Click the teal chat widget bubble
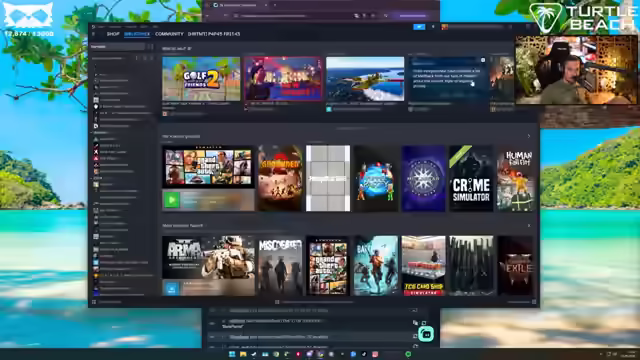Image resolution: width=640 pixels, height=360 pixels. (426, 334)
